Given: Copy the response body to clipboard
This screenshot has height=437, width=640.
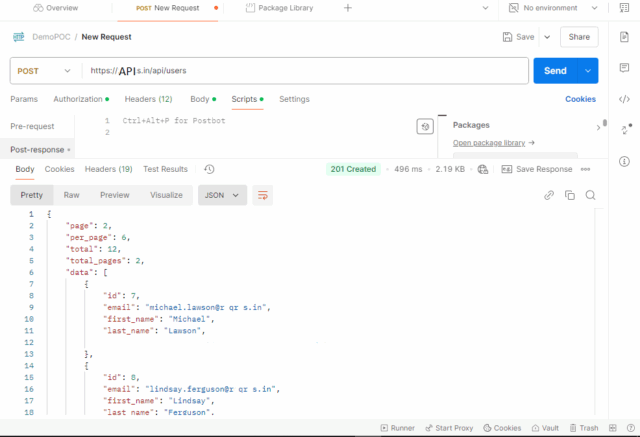Looking at the screenshot, I should [x=570, y=195].
